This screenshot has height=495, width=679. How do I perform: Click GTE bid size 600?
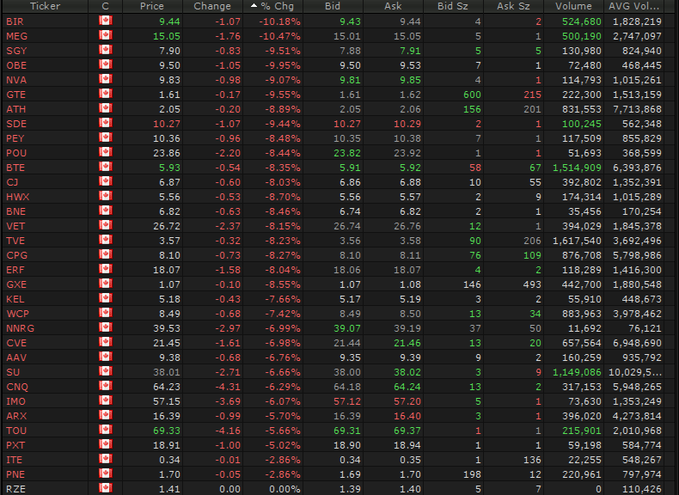point(472,95)
